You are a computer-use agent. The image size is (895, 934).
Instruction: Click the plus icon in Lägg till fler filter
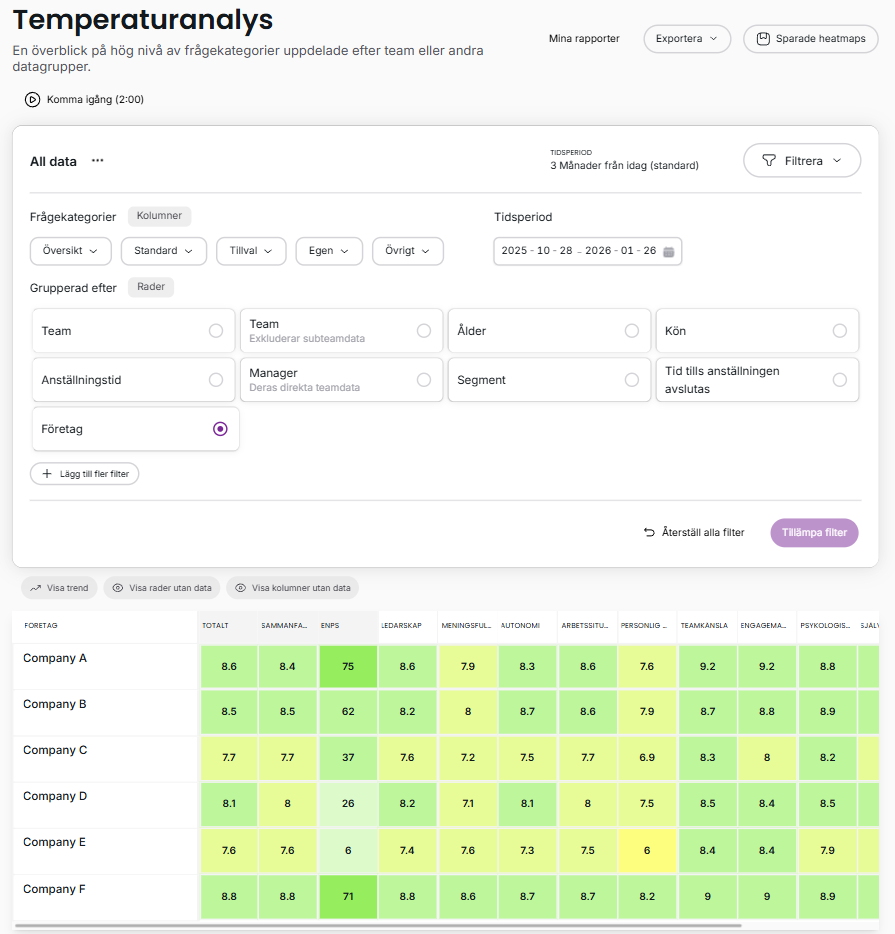pos(47,474)
